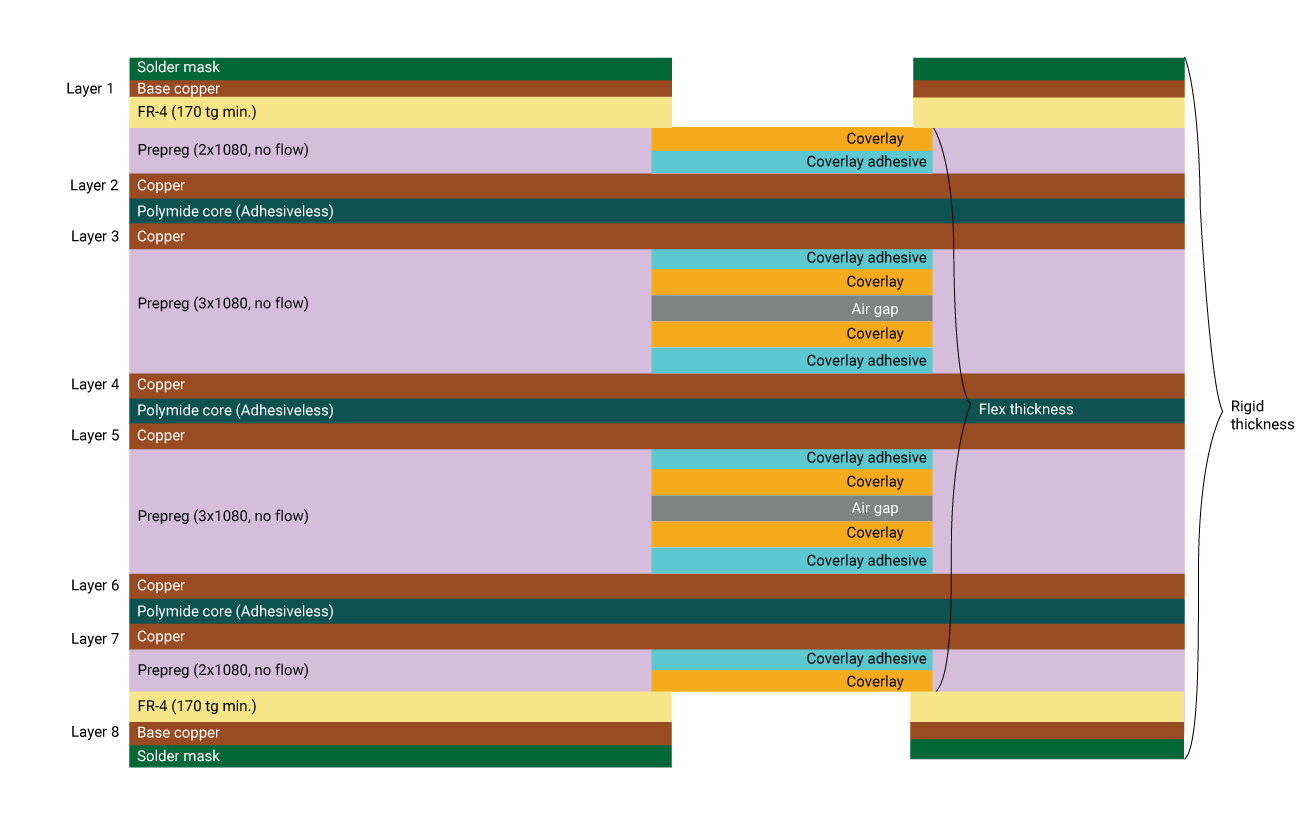Click the Layer 1 label on the left
Viewport: 1310px width, 834px height.
90,88
